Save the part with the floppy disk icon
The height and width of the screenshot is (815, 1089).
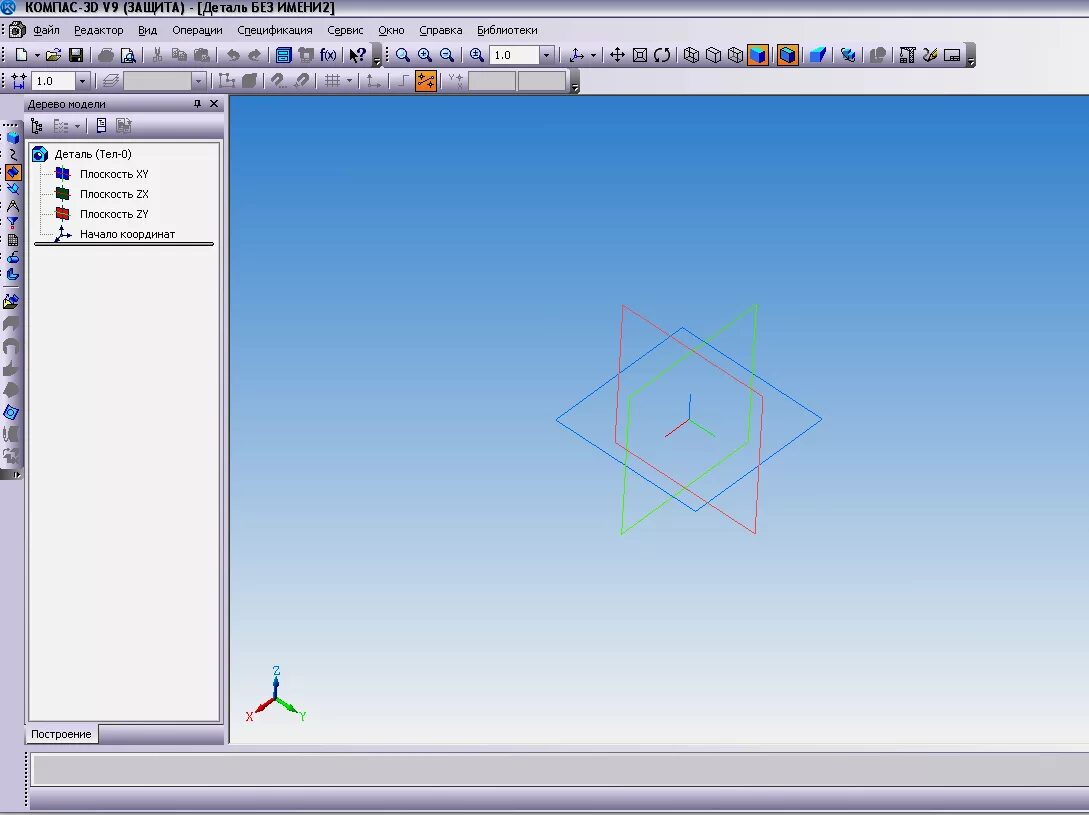tap(76, 55)
